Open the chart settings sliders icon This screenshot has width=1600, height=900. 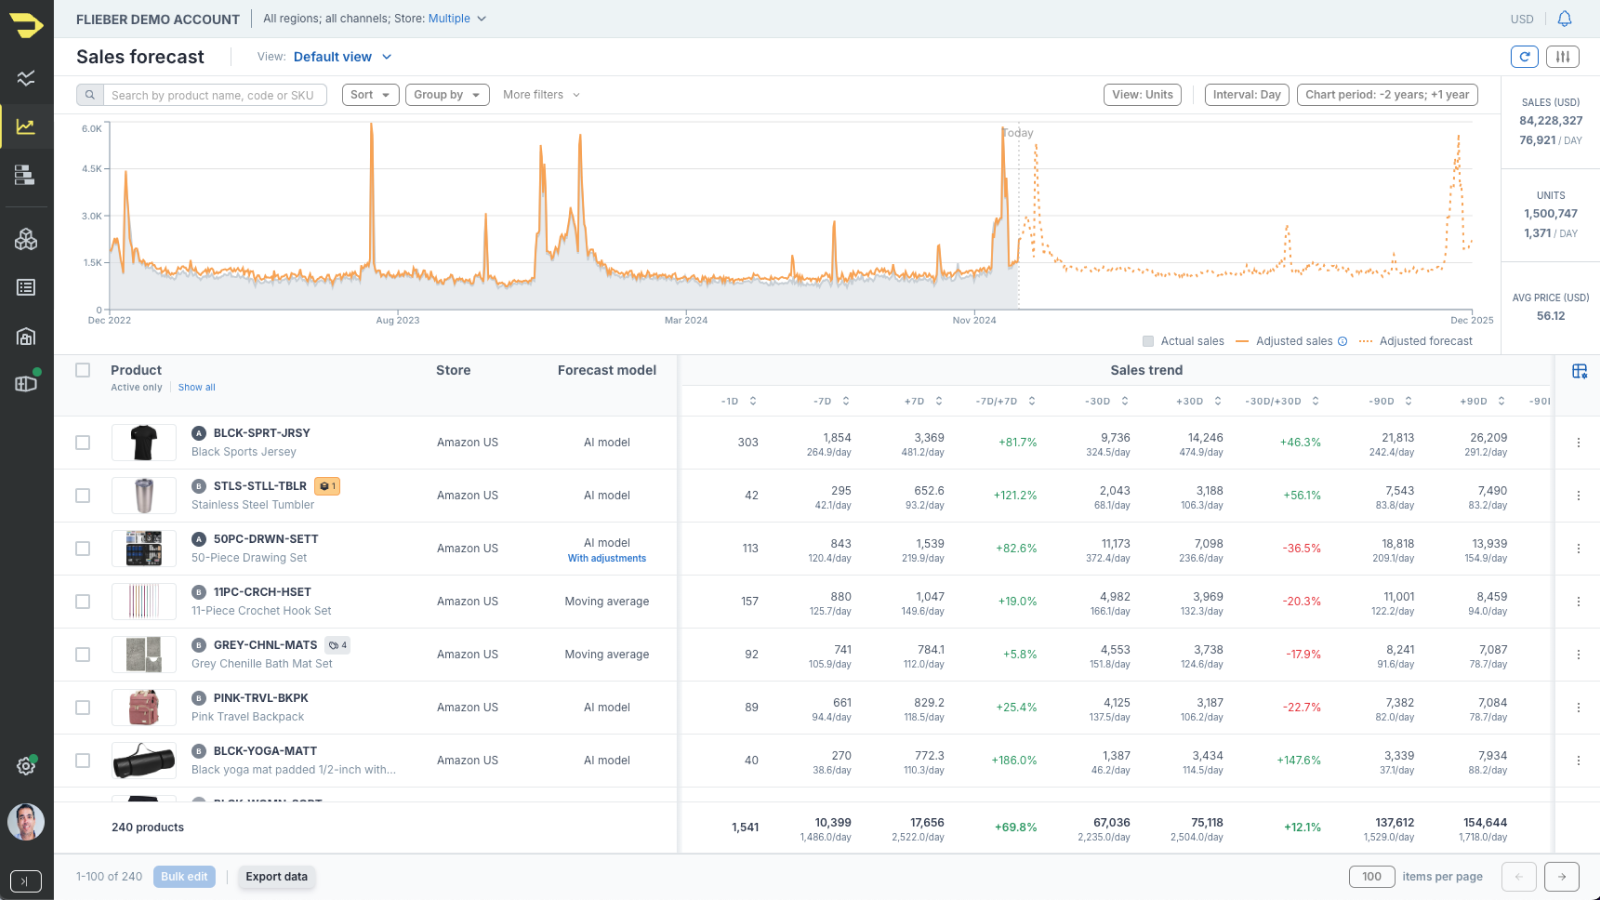pos(1563,57)
